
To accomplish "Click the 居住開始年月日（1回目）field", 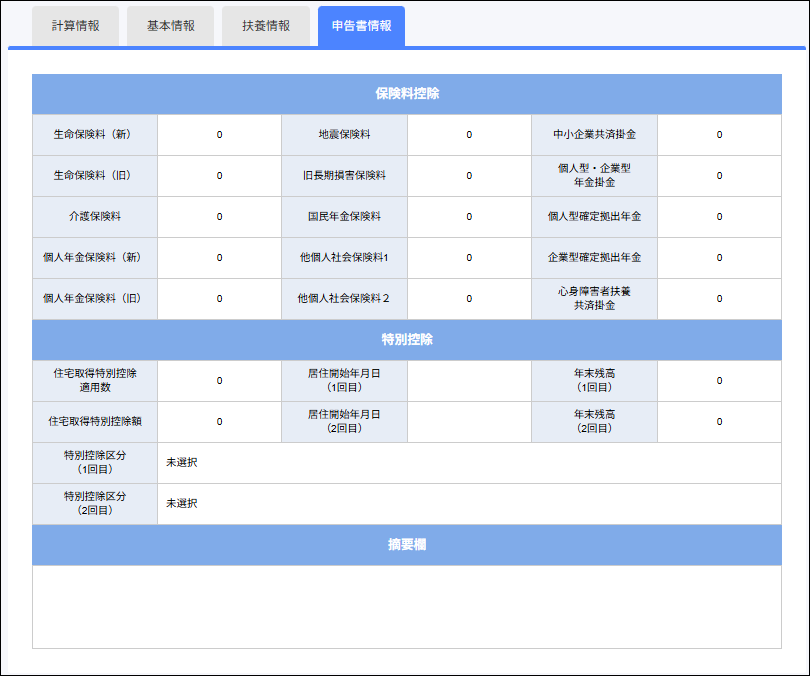I will (469, 380).
